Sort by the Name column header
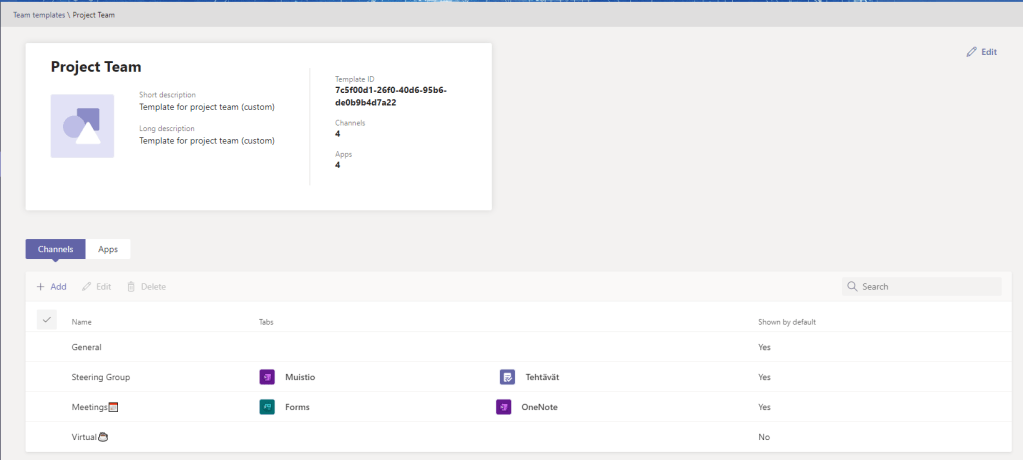 82,322
